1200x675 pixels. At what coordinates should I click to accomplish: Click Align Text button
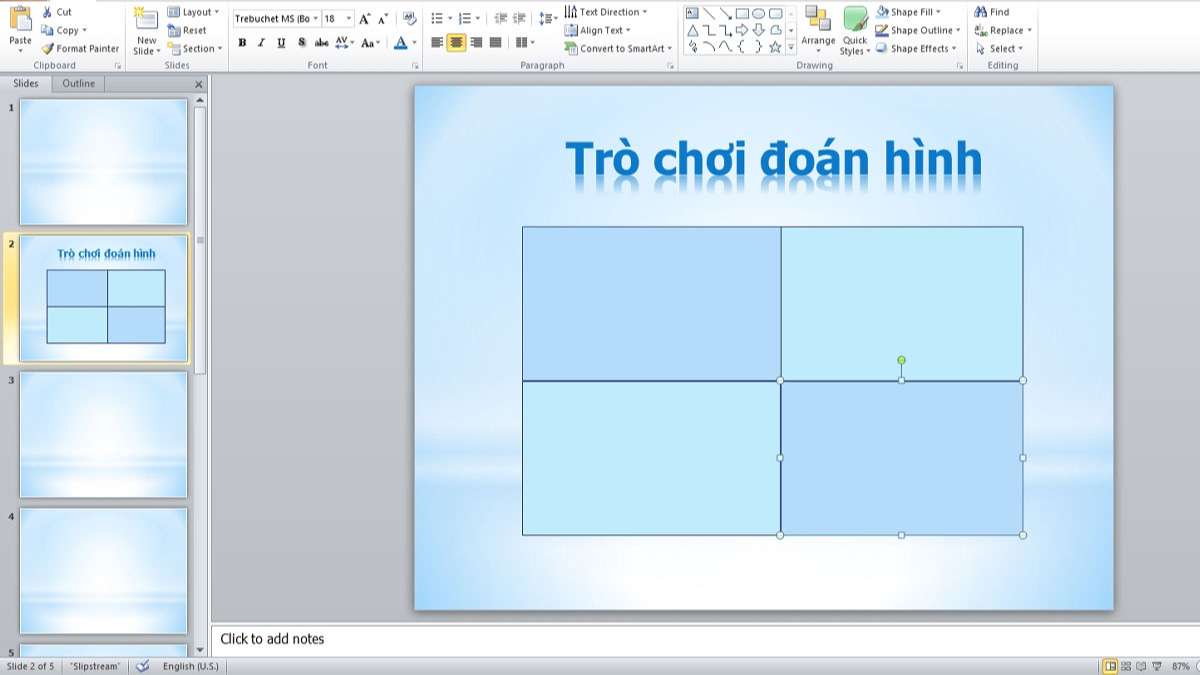pos(598,30)
